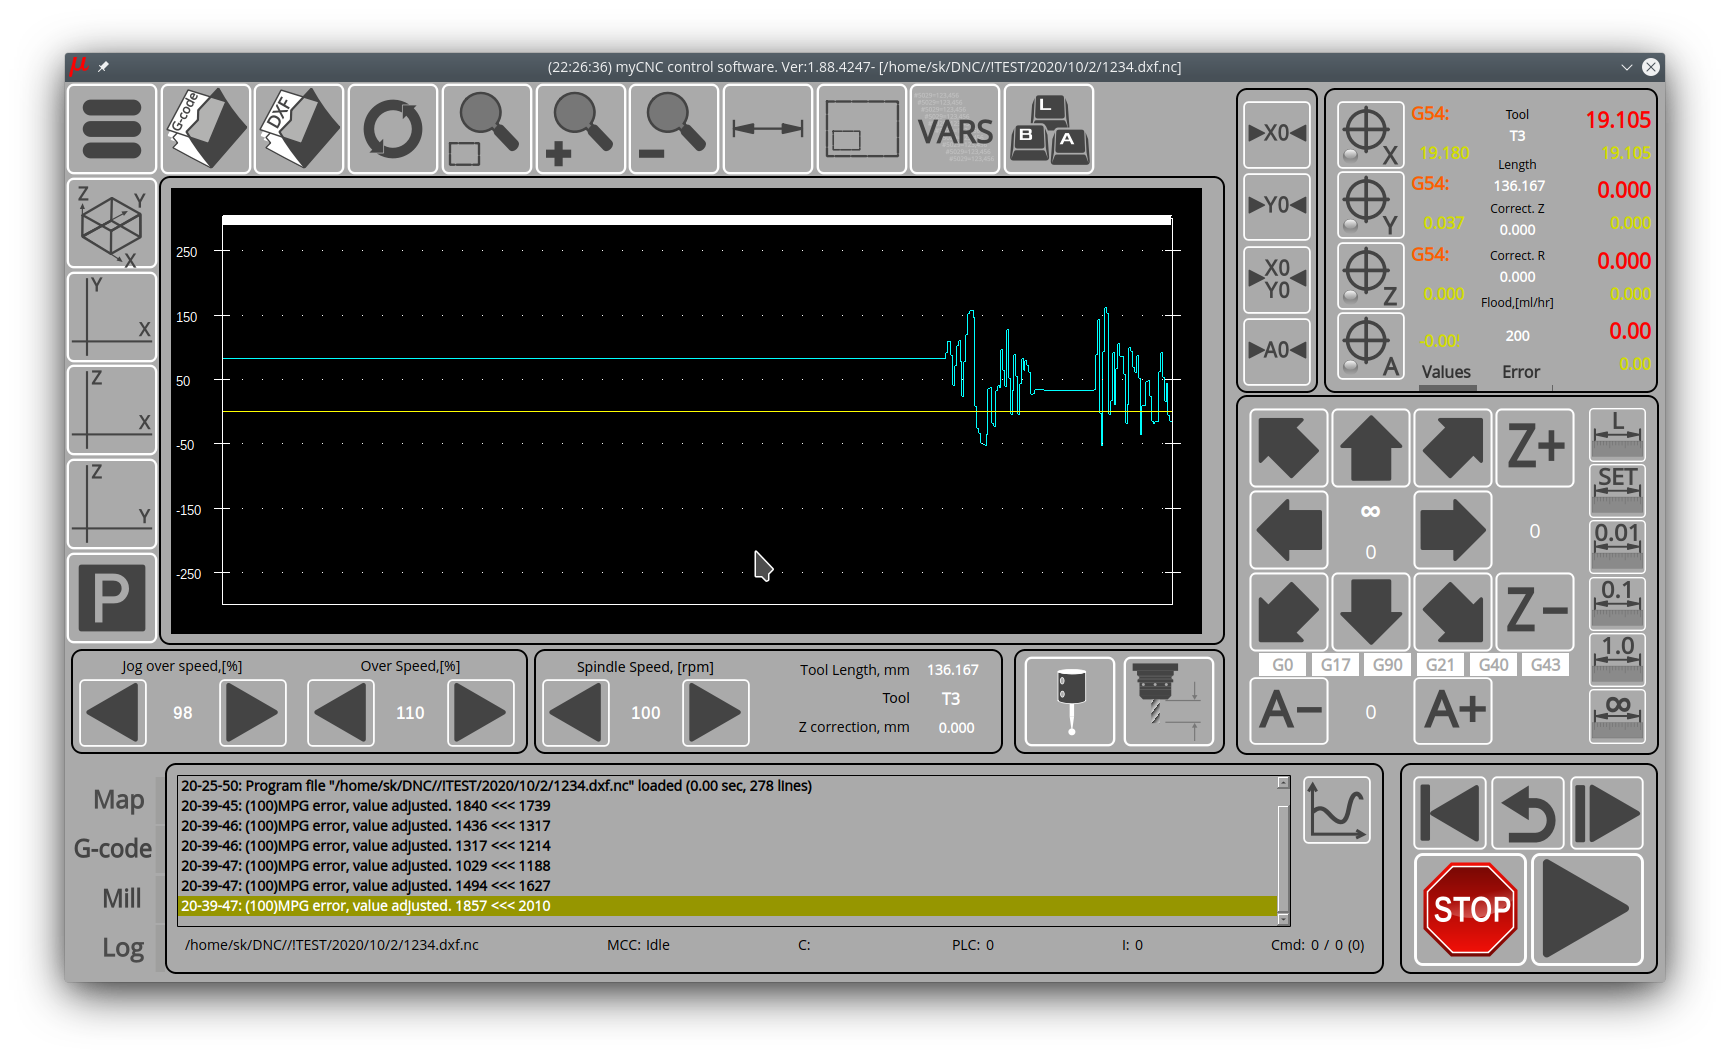Open G-code file loader
Viewport: 1730px width, 1059px height.
pyautogui.click(x=206, y=129)
